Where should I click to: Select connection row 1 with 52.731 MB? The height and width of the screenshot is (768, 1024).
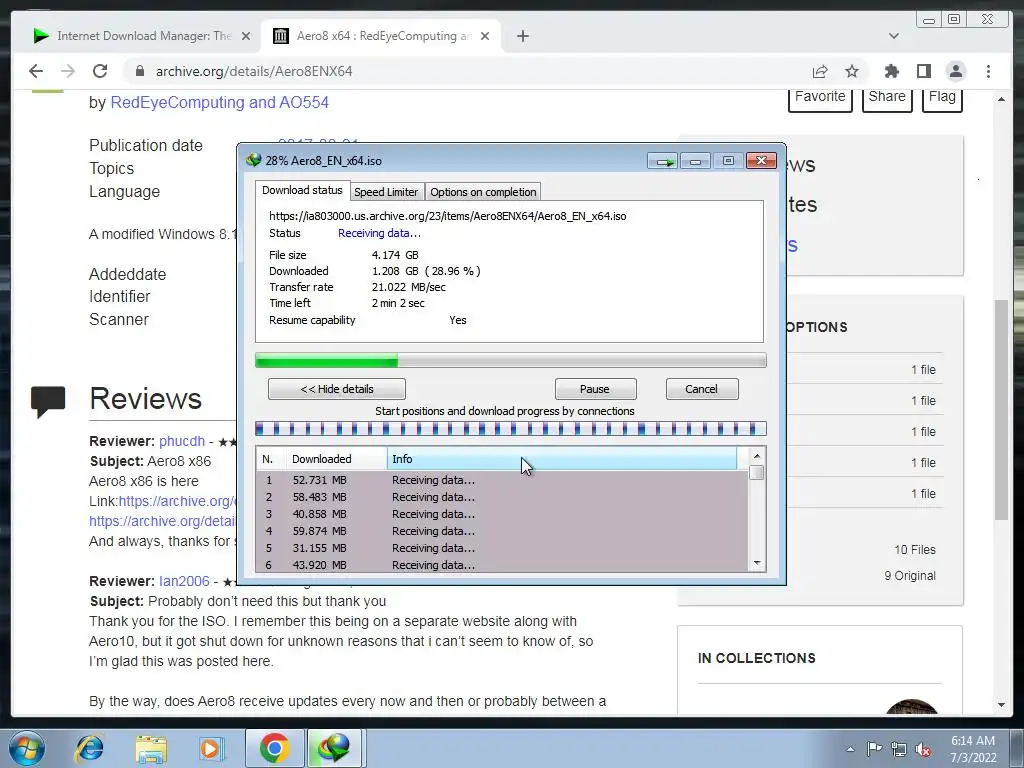tap(502, 480)
